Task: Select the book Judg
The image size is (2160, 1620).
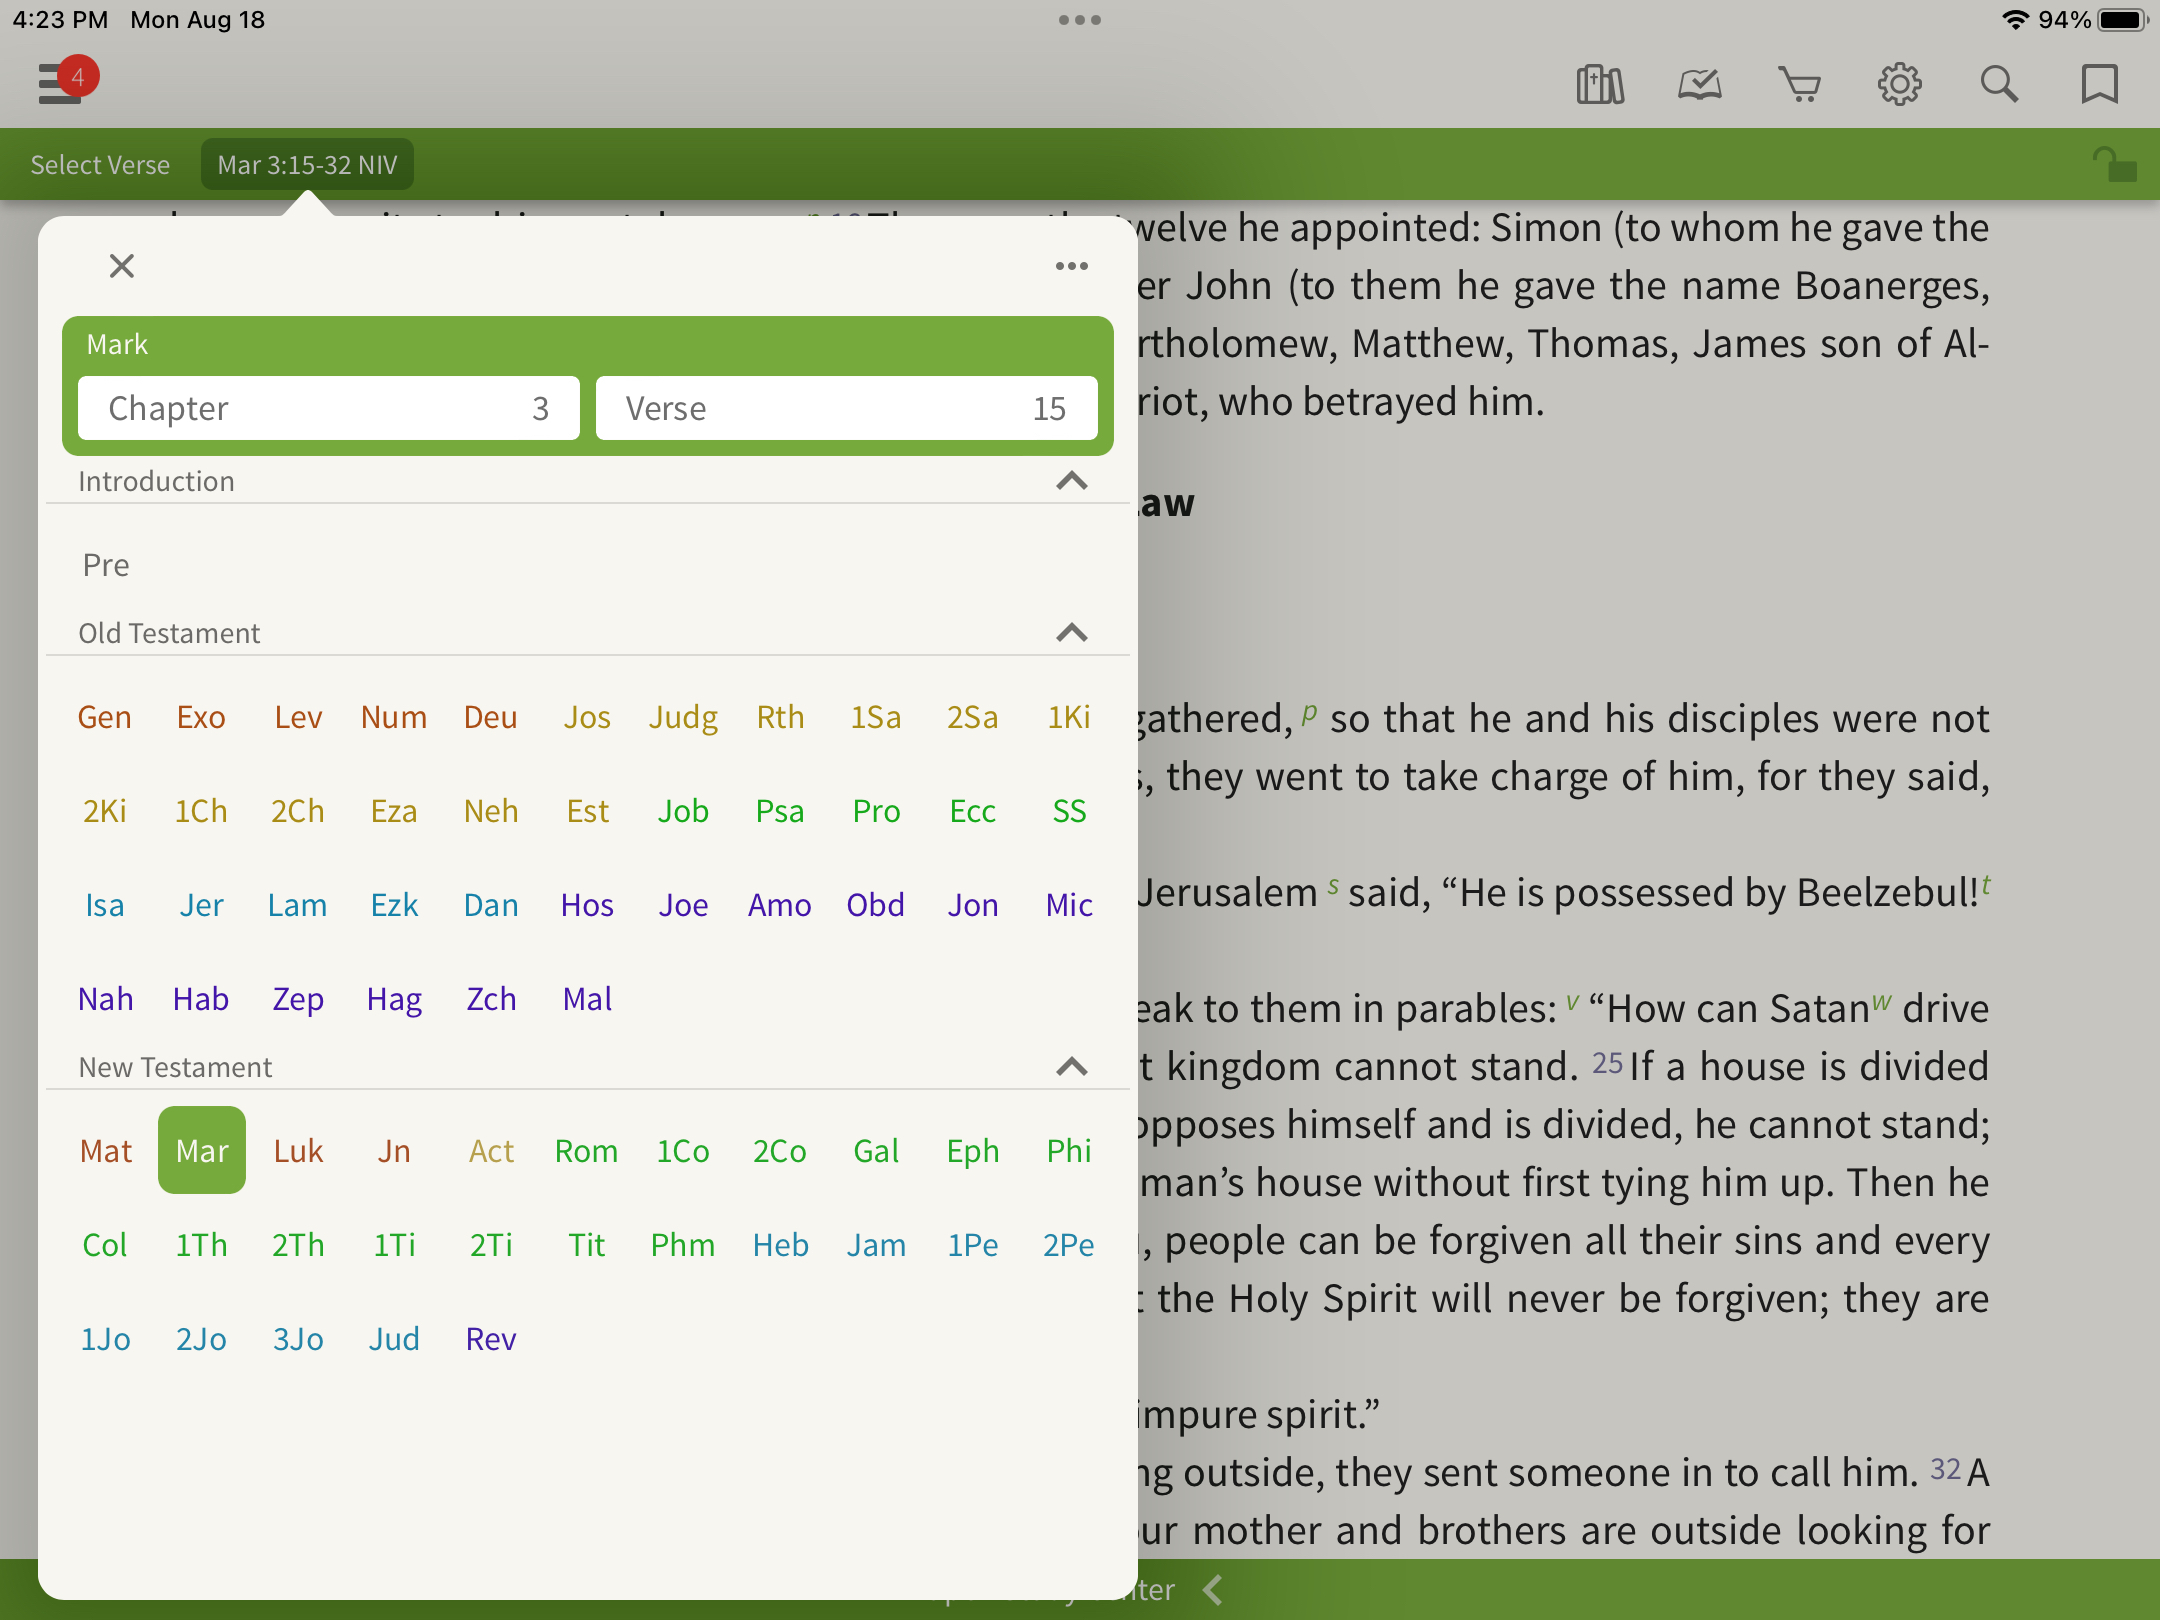Action: click(x=684, y=717)
